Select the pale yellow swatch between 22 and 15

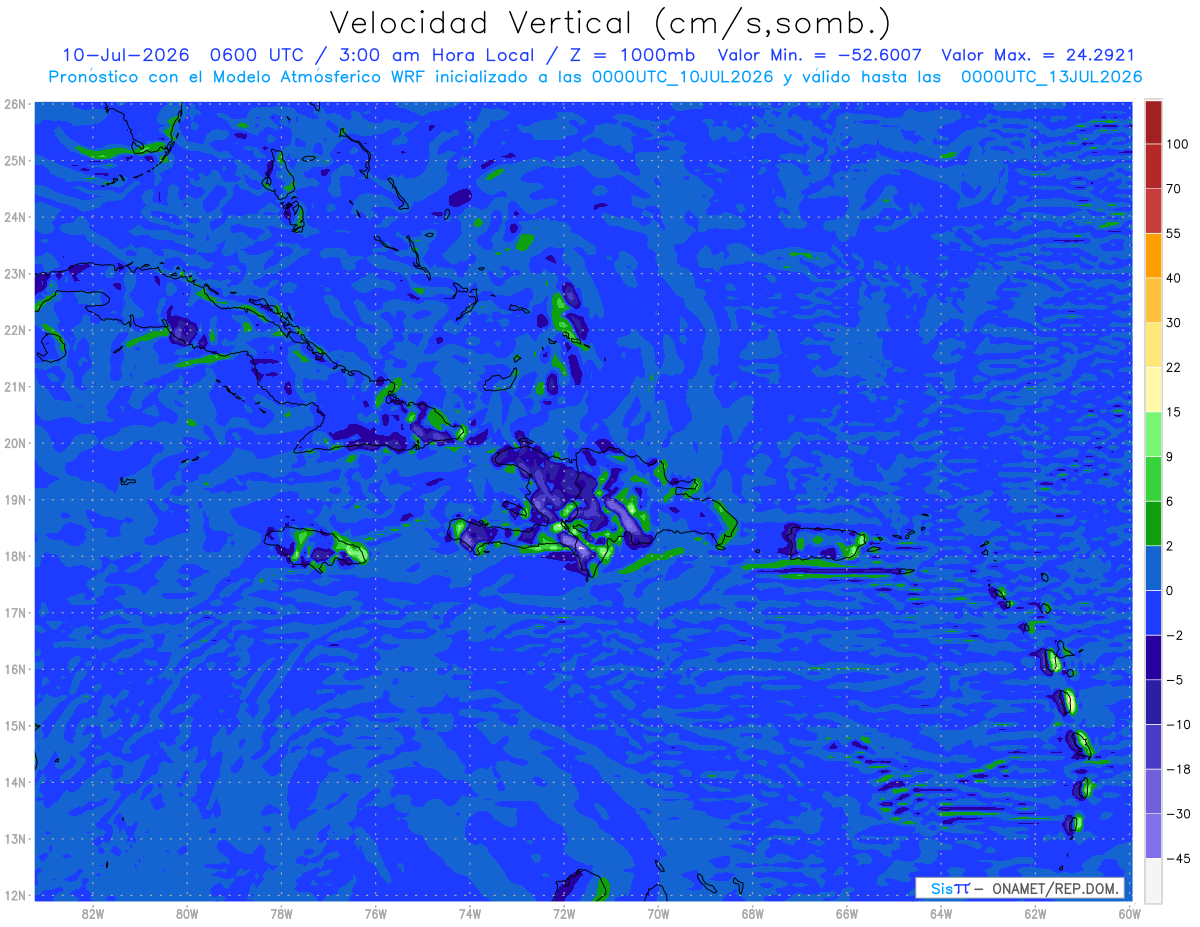click(x=1153, y=389)
